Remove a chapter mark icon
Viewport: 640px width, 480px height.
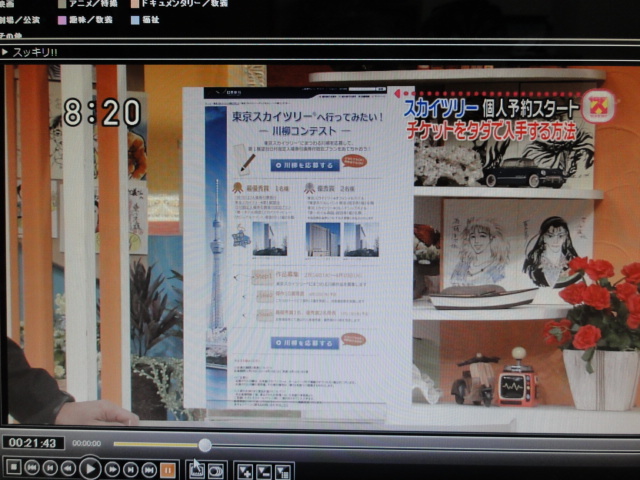click(x=264, y=473)
